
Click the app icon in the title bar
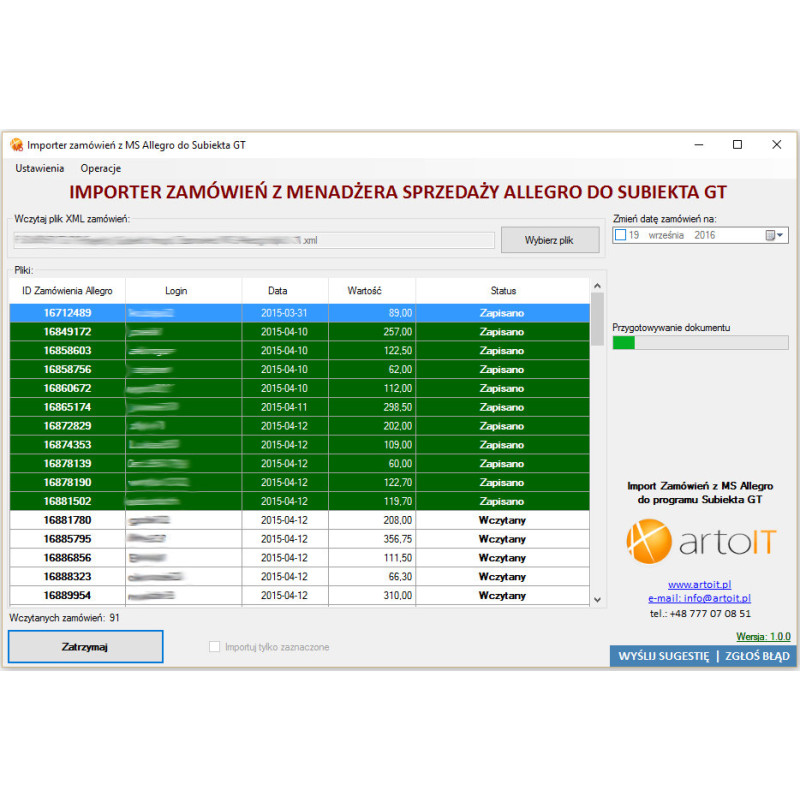tap(16, 145)
